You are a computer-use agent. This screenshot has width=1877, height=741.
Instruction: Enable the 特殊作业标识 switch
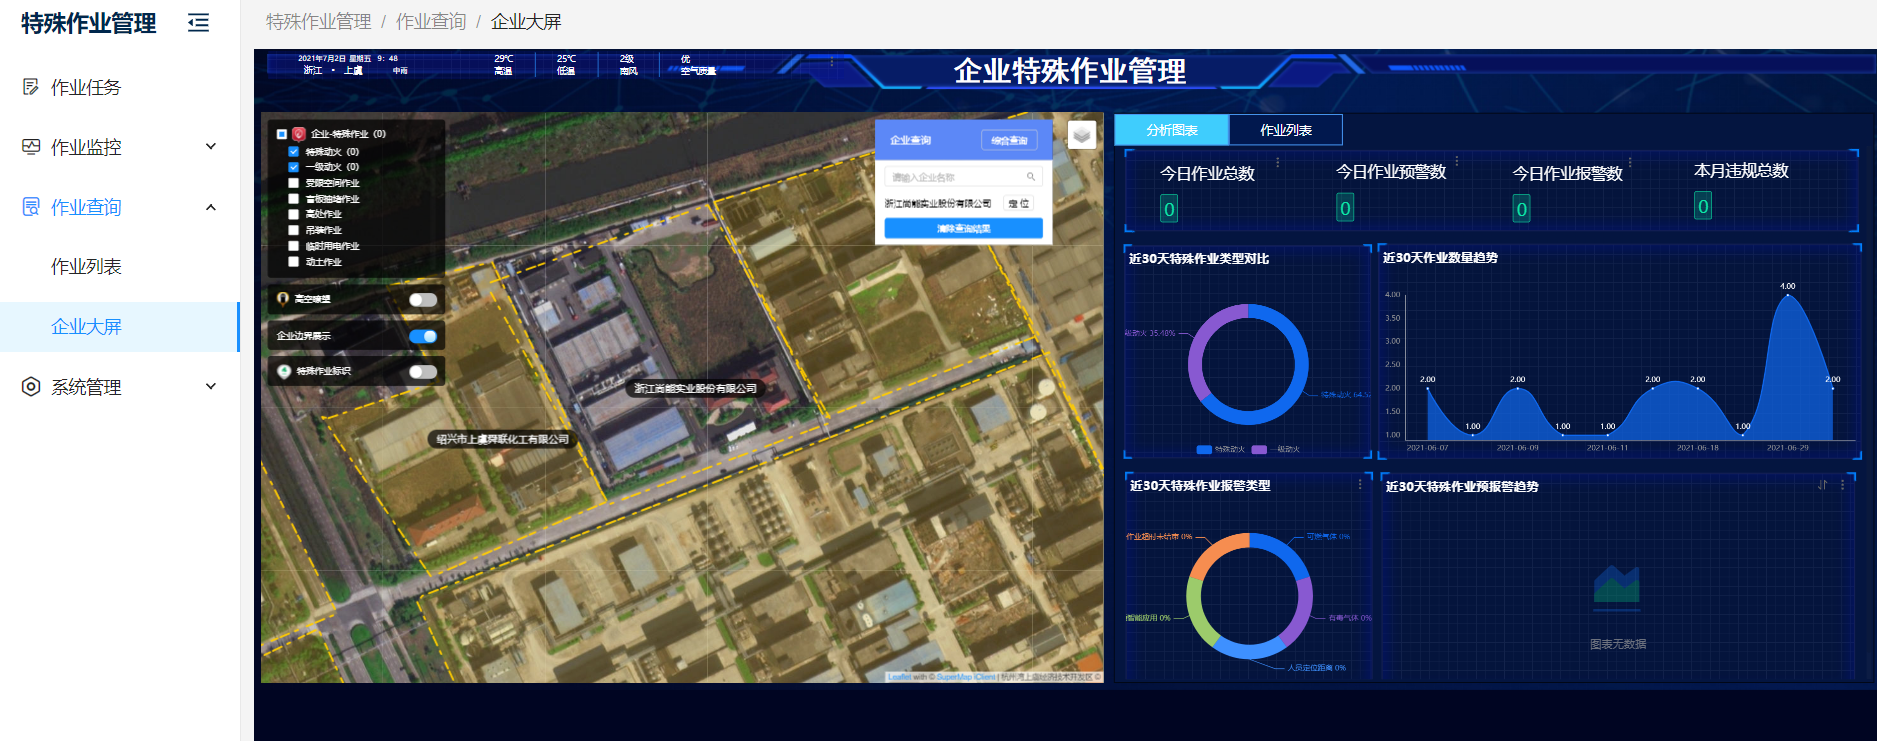point(423,372)
